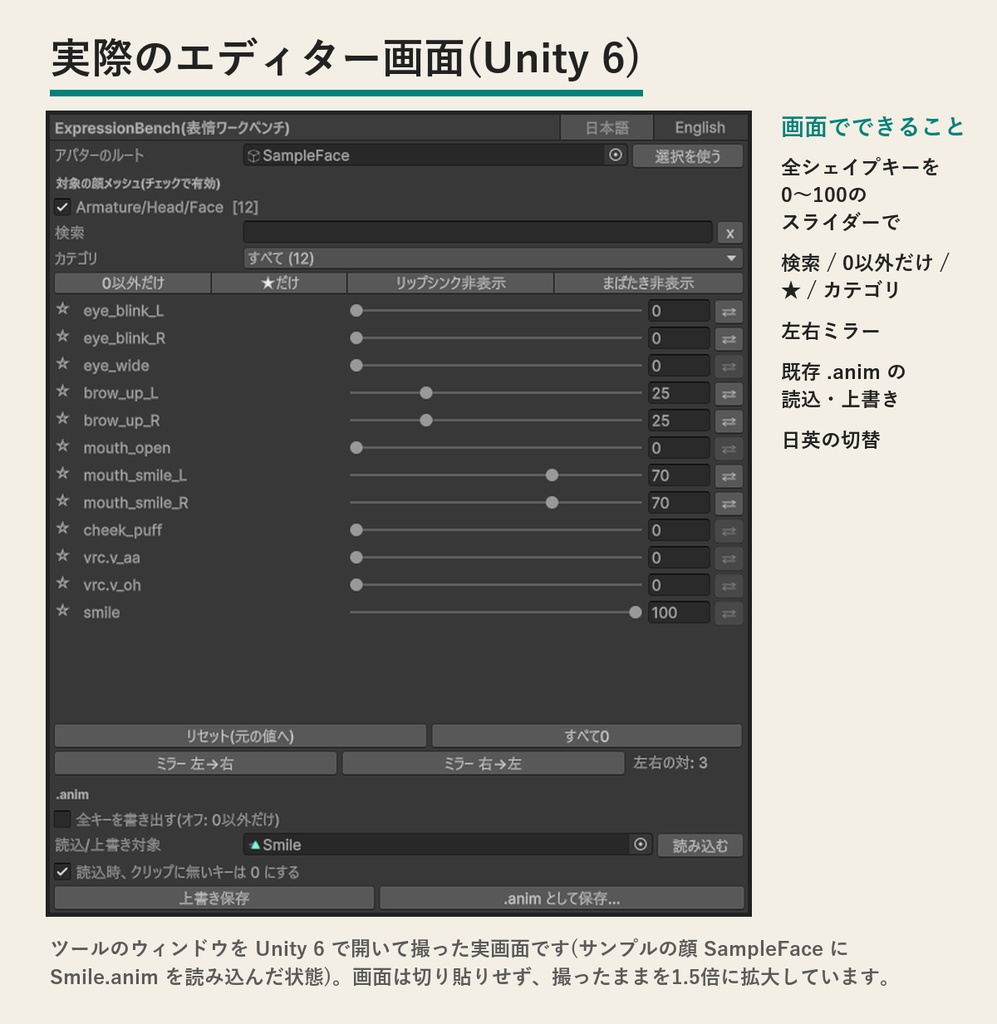The image size is (997, 1024).
Task: Click the brow_up_L slider handle
Action: click(426, 392)
